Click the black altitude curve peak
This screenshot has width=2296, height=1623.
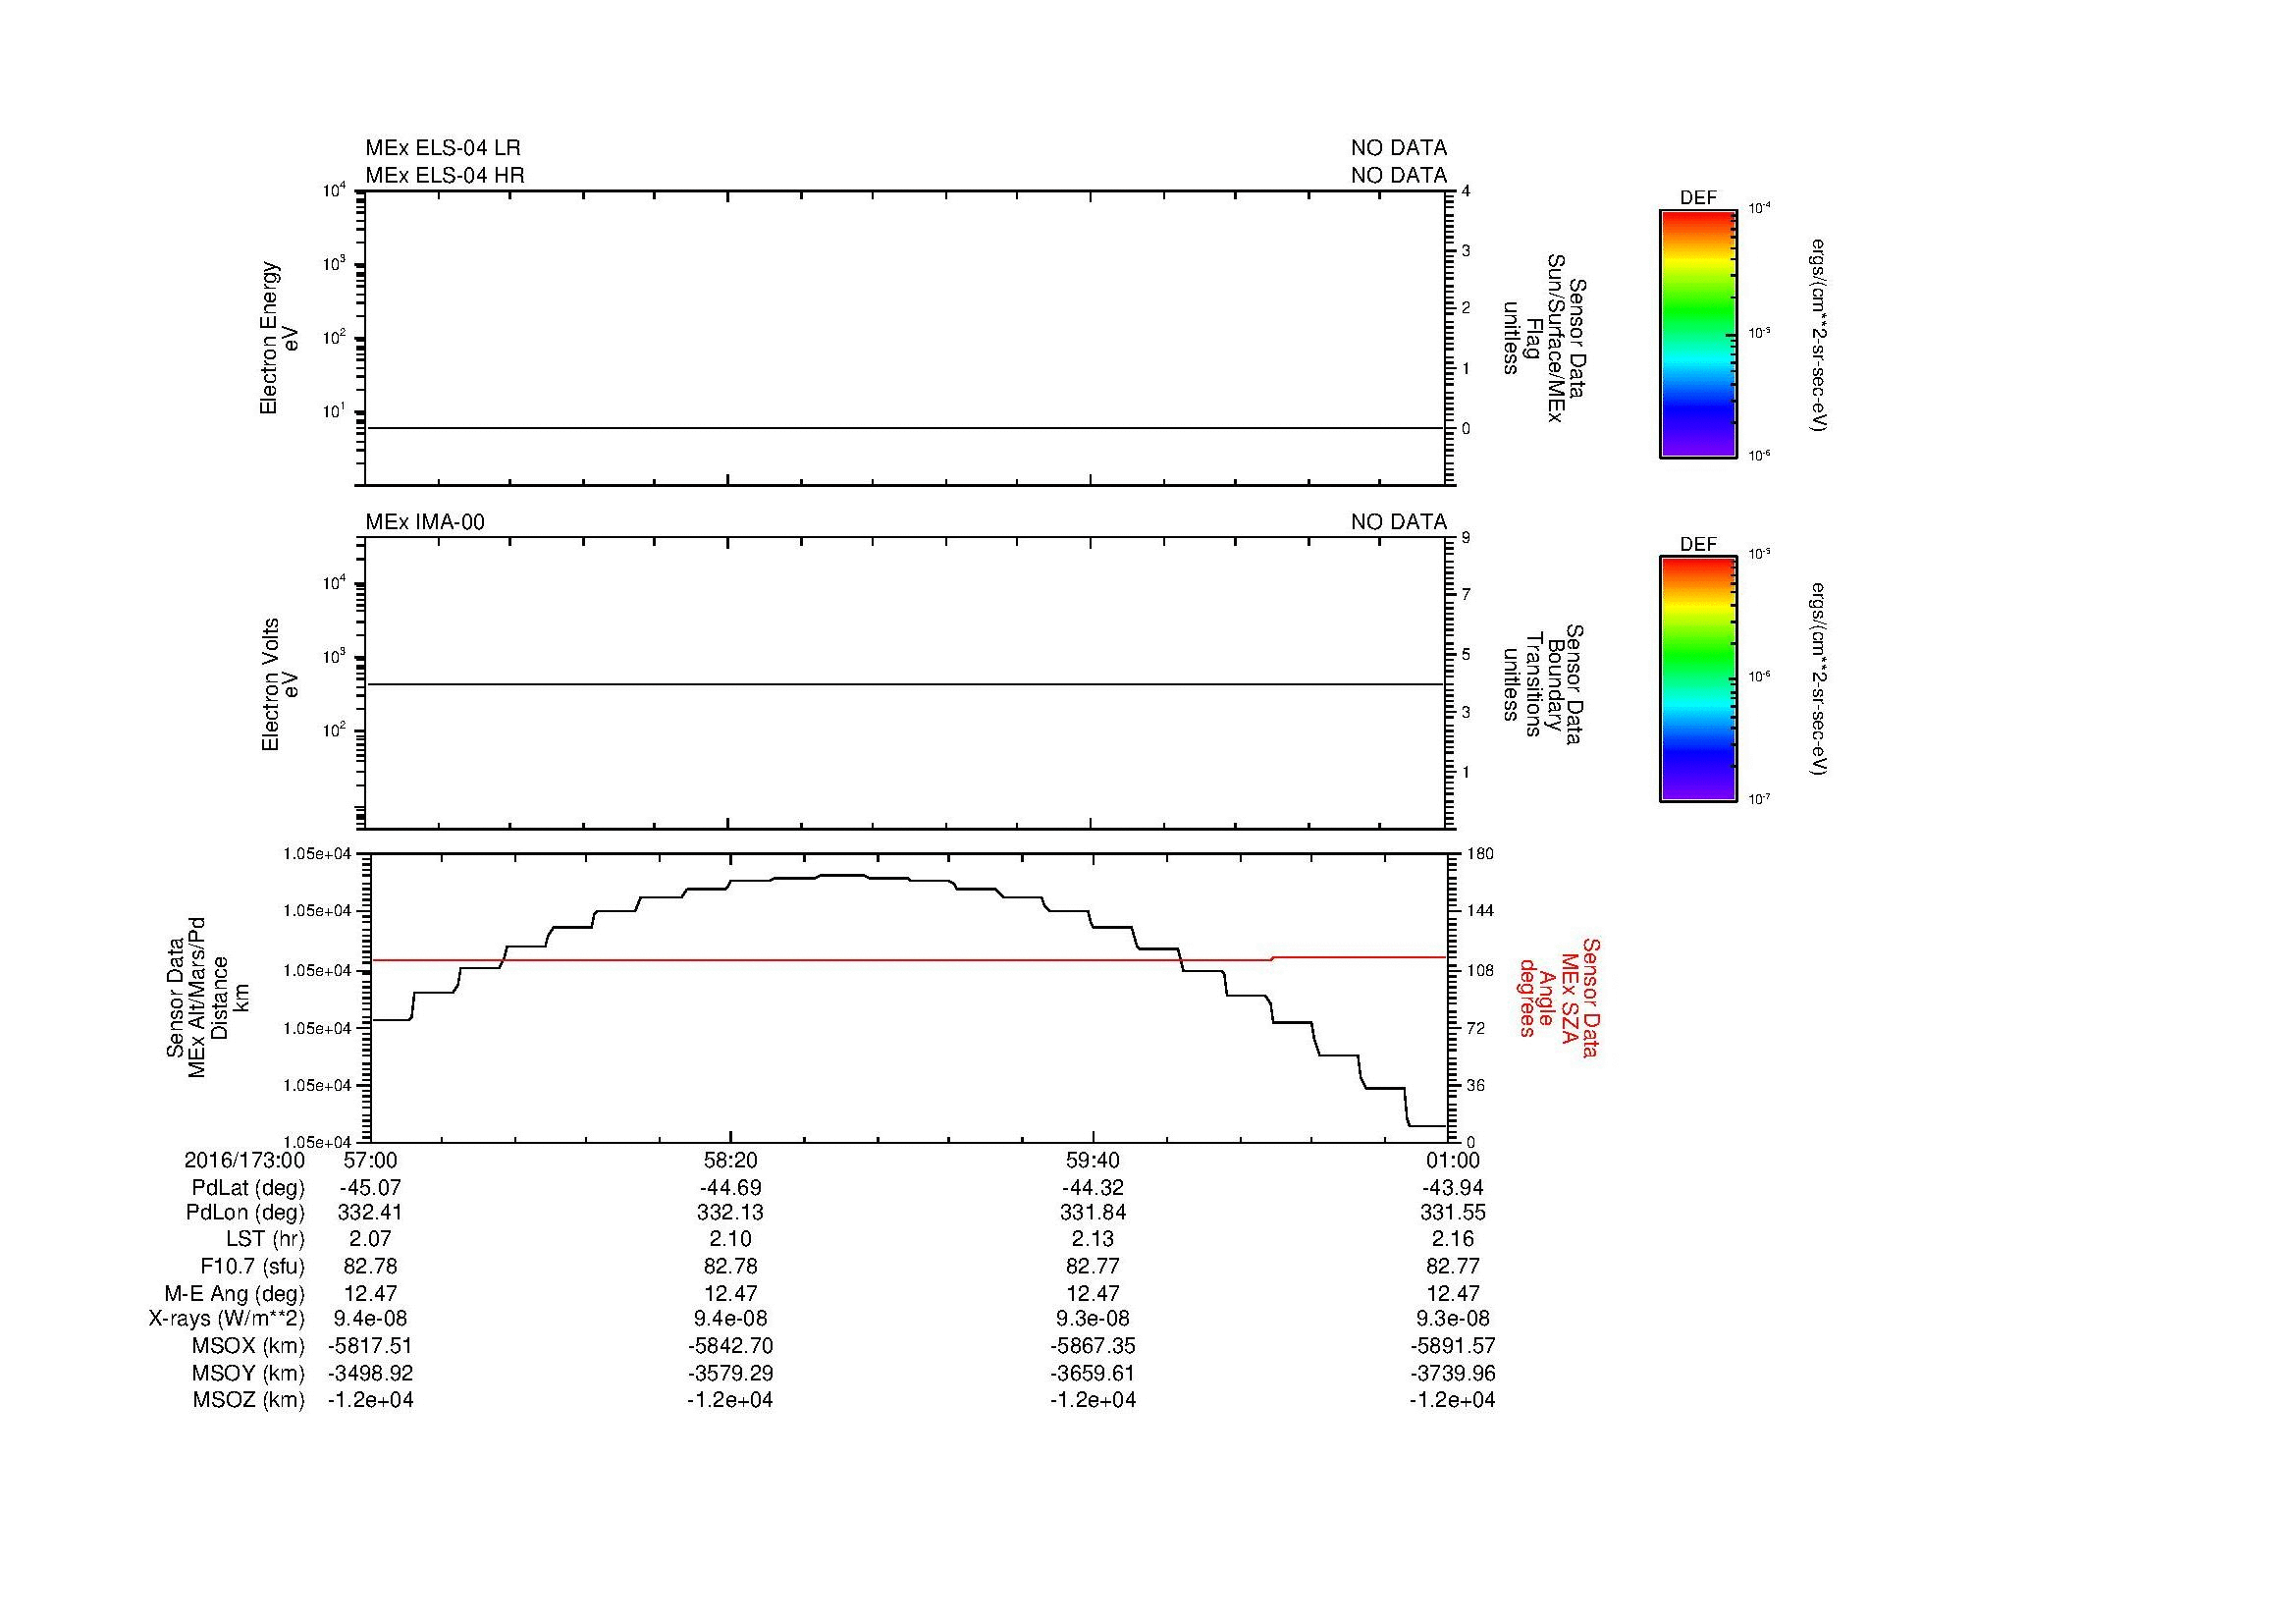(842, 876)
